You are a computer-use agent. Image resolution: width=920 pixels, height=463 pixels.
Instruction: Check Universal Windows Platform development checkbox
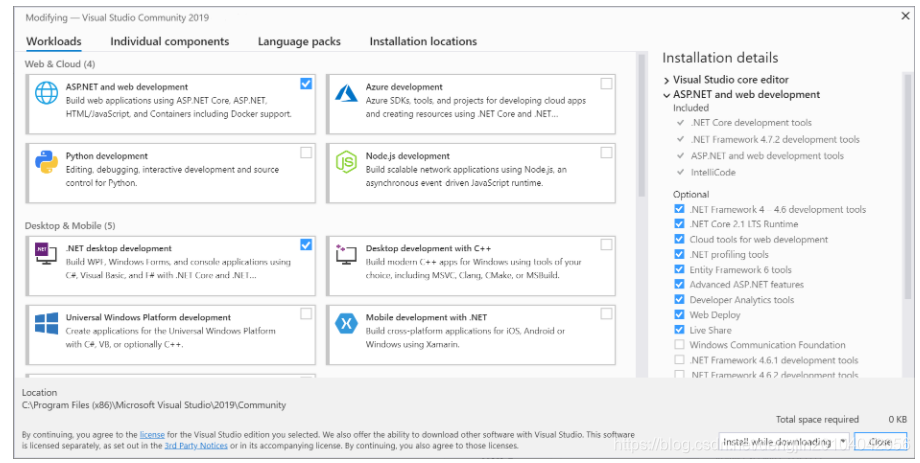[306, 314]
